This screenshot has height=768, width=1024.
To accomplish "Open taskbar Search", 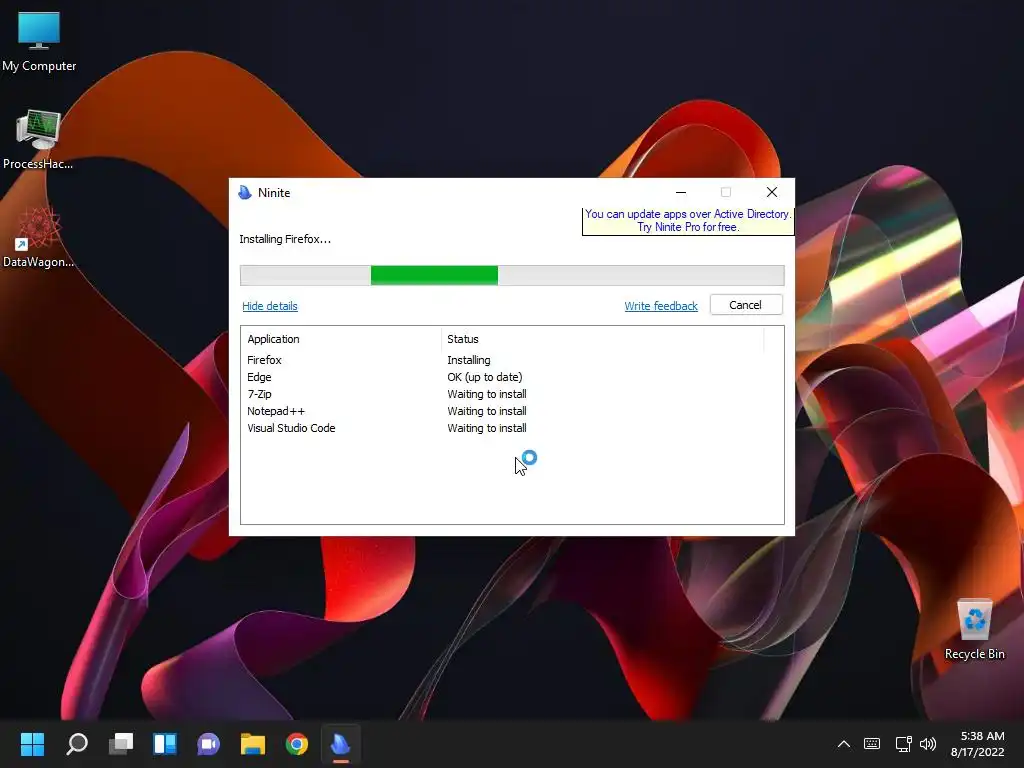I will pos(77,744).
